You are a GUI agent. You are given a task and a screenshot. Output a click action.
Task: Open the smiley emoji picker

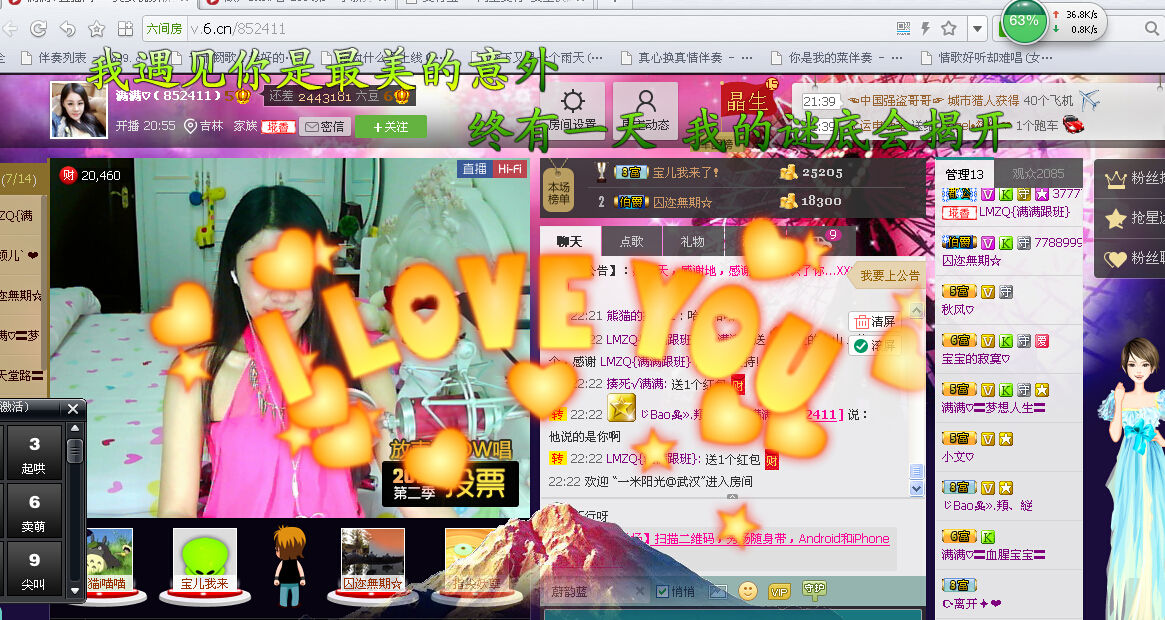pyautogui.click(x=748, y=592)
